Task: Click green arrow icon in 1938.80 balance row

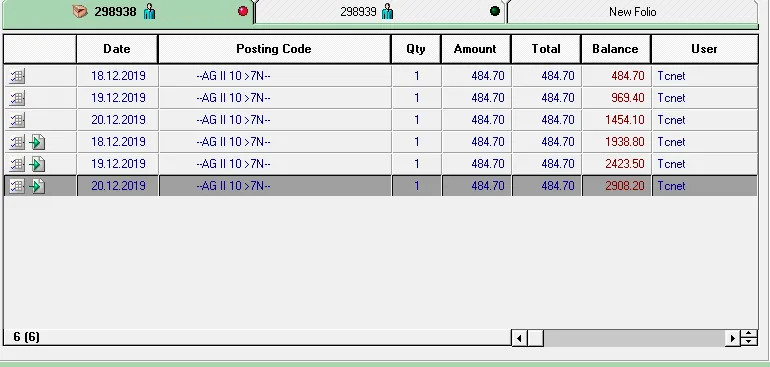Action: (x=37, y=142)
